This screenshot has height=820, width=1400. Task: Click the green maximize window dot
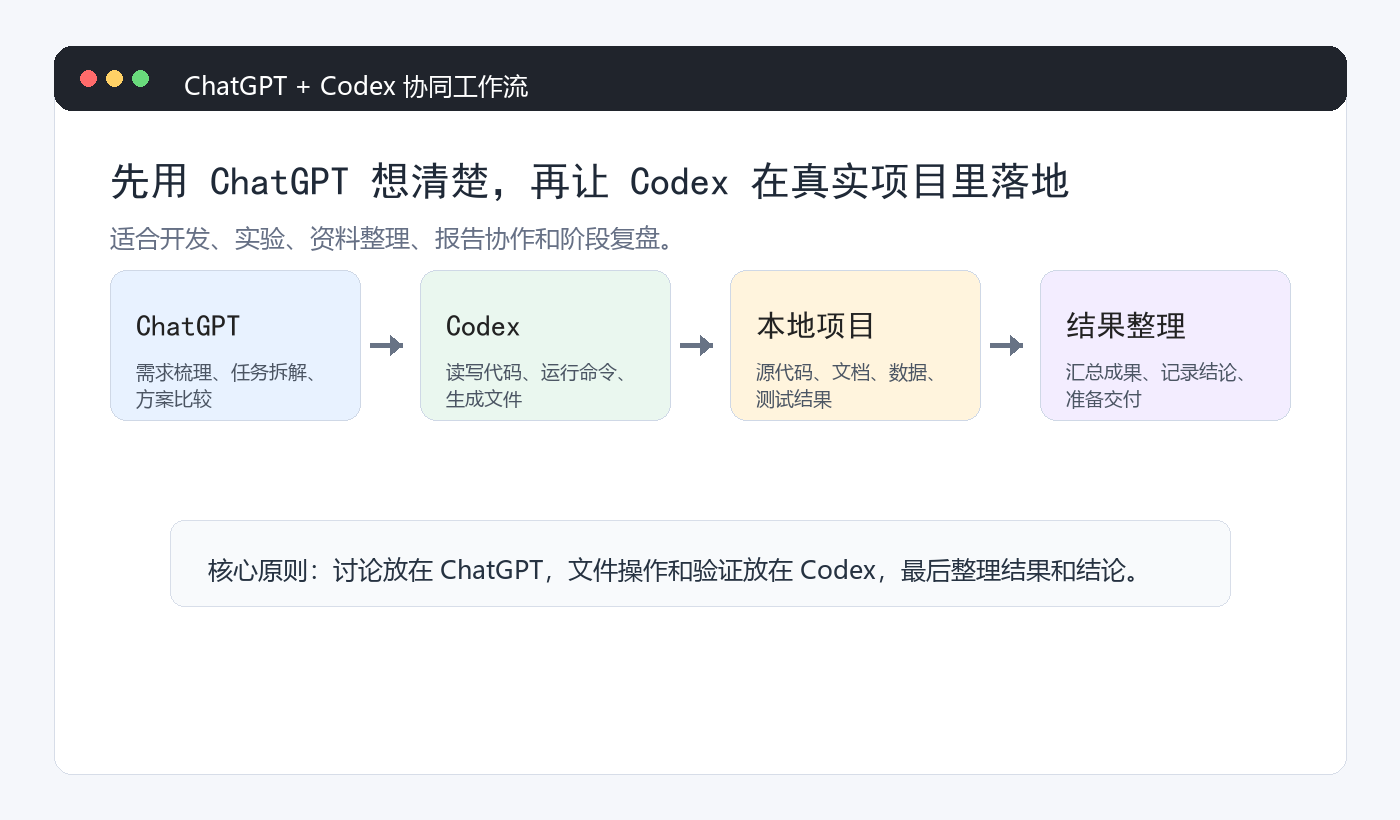(140, 78)
